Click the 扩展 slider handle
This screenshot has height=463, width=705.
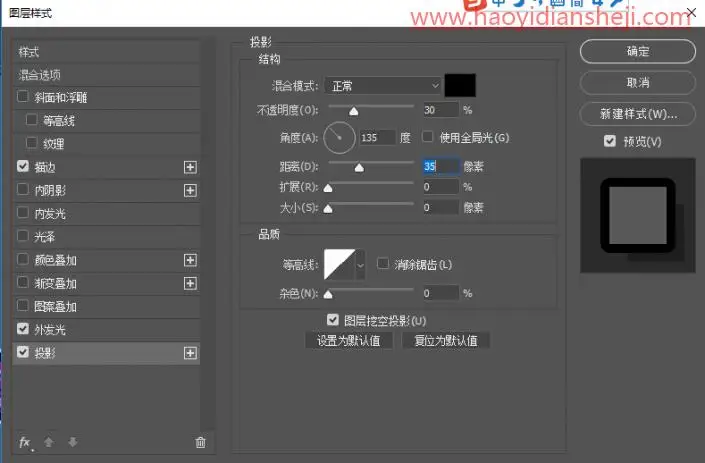tap(328, 188)
